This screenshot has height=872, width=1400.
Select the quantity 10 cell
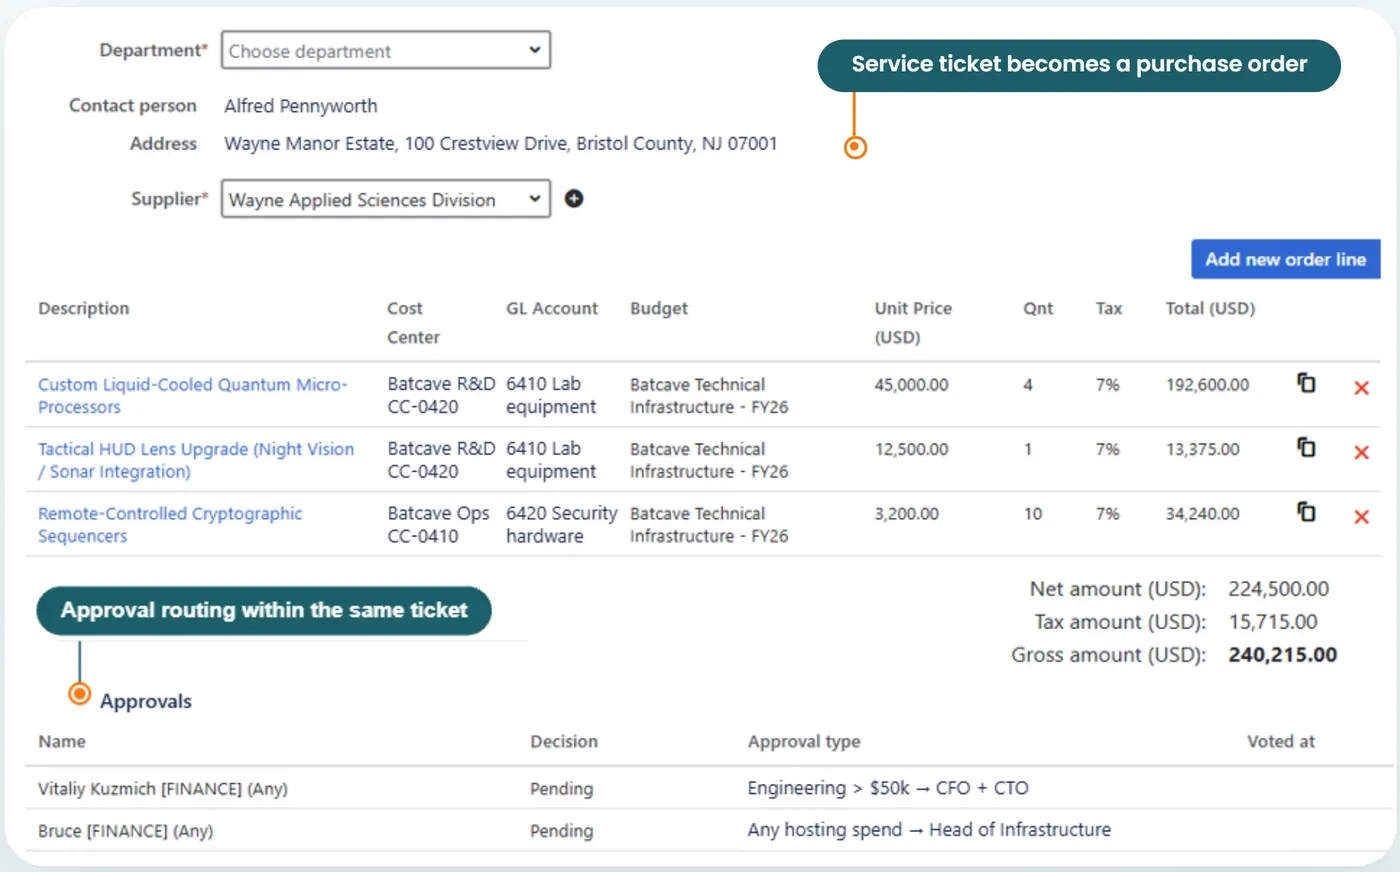1033,514
